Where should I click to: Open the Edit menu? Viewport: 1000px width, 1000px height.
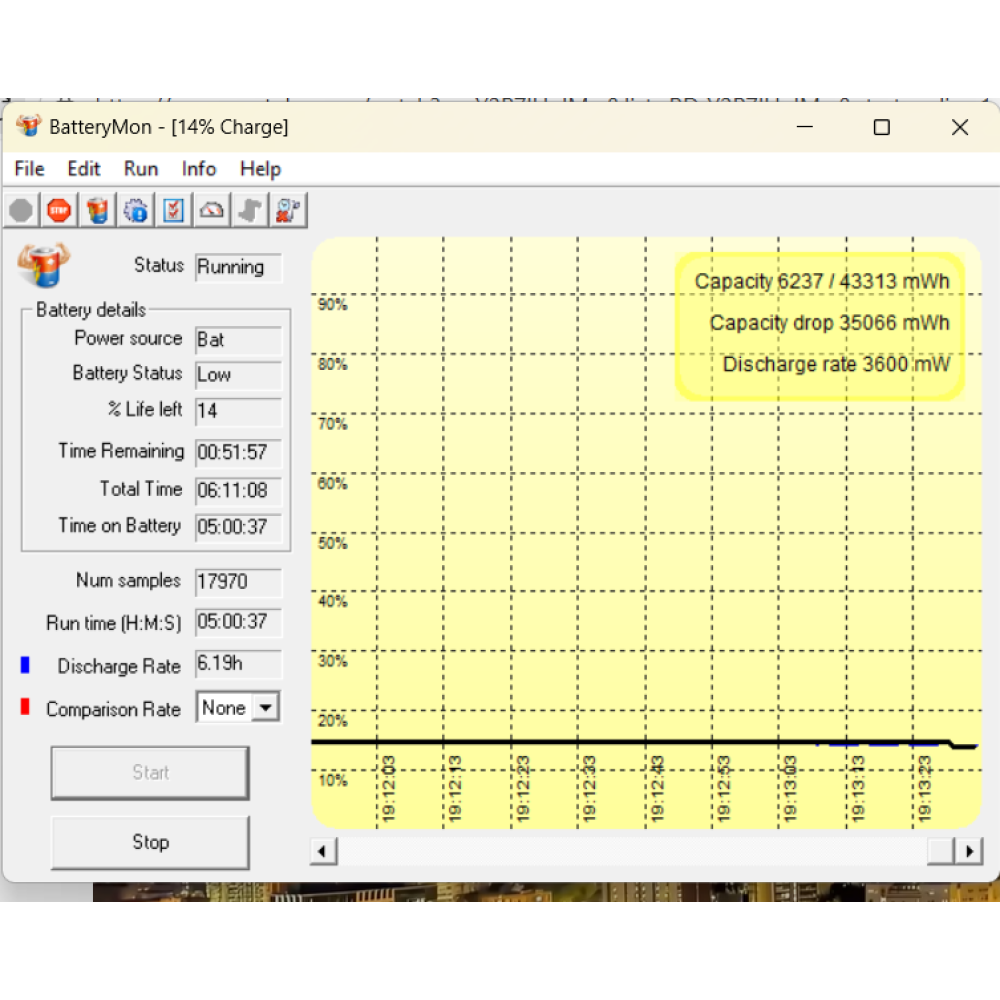[x=84, y=169]
